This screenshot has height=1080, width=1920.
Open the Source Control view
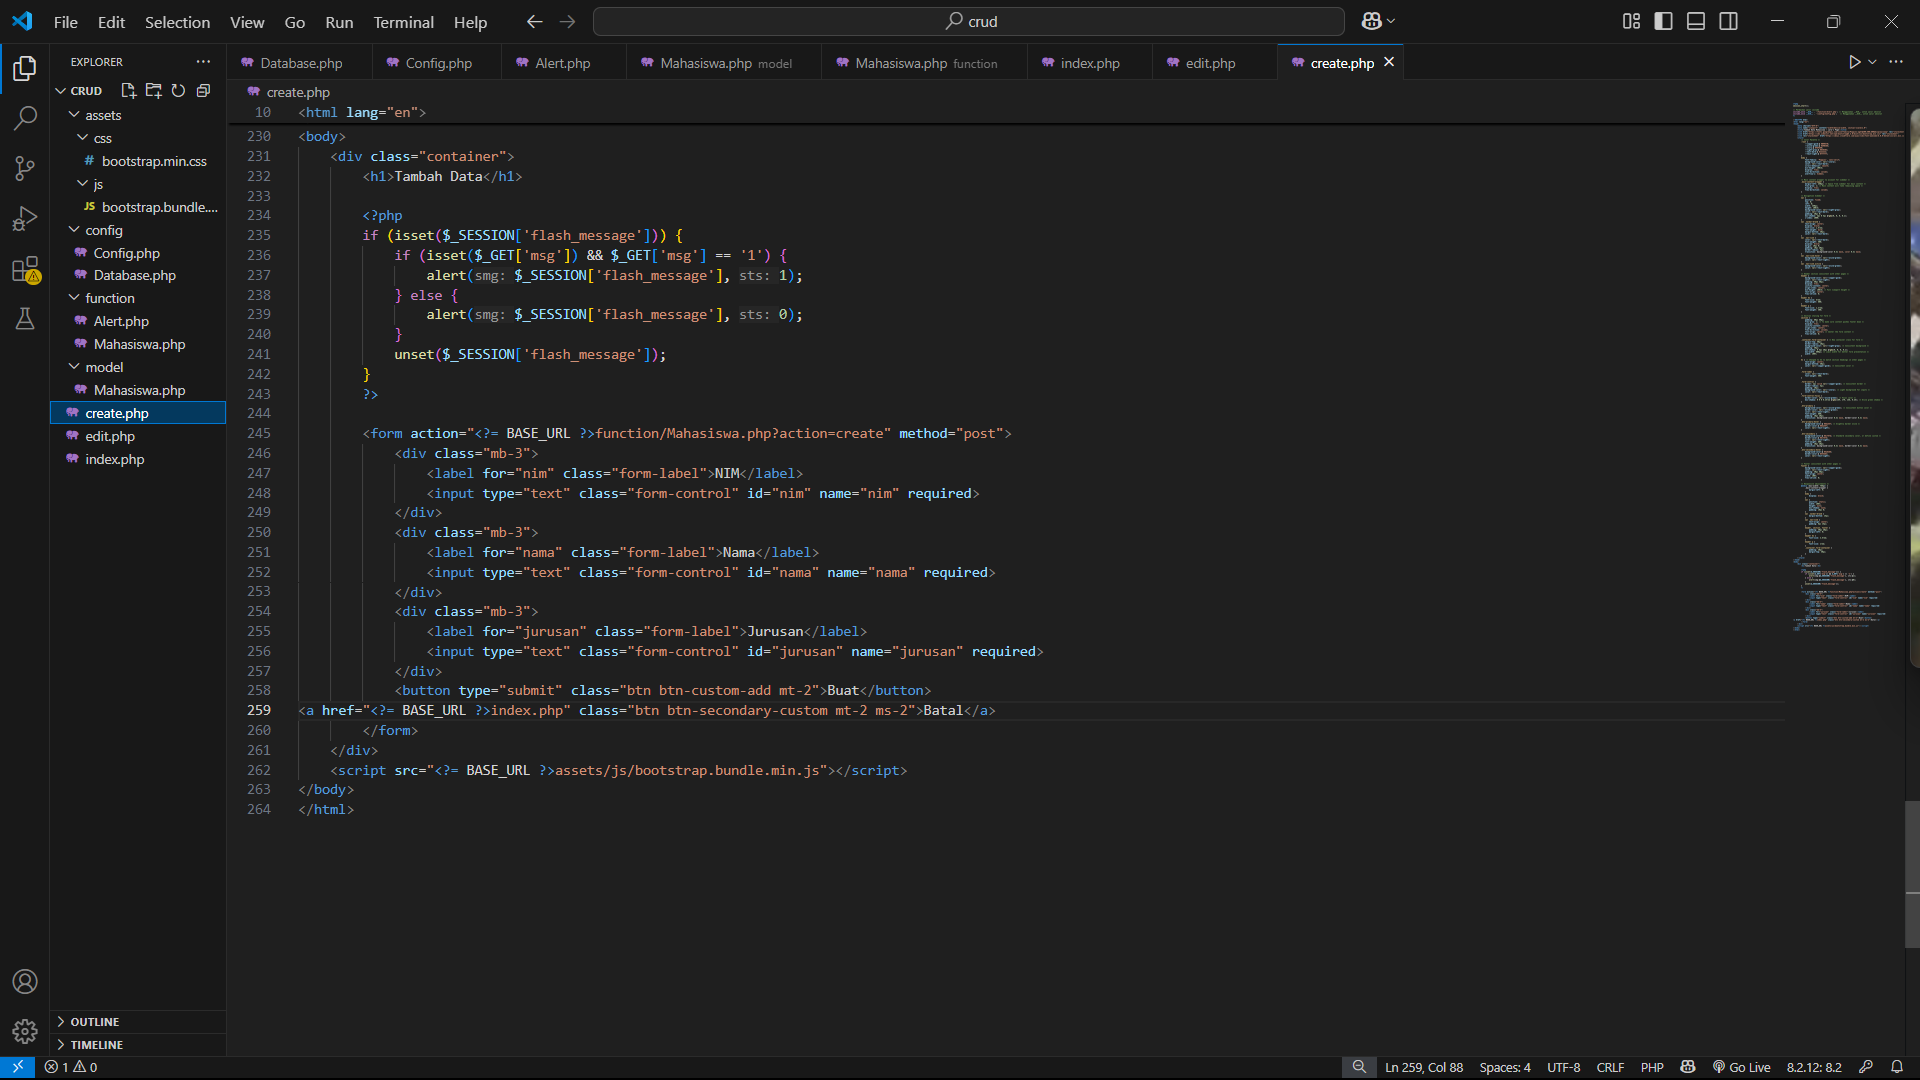tap(25, 168)
